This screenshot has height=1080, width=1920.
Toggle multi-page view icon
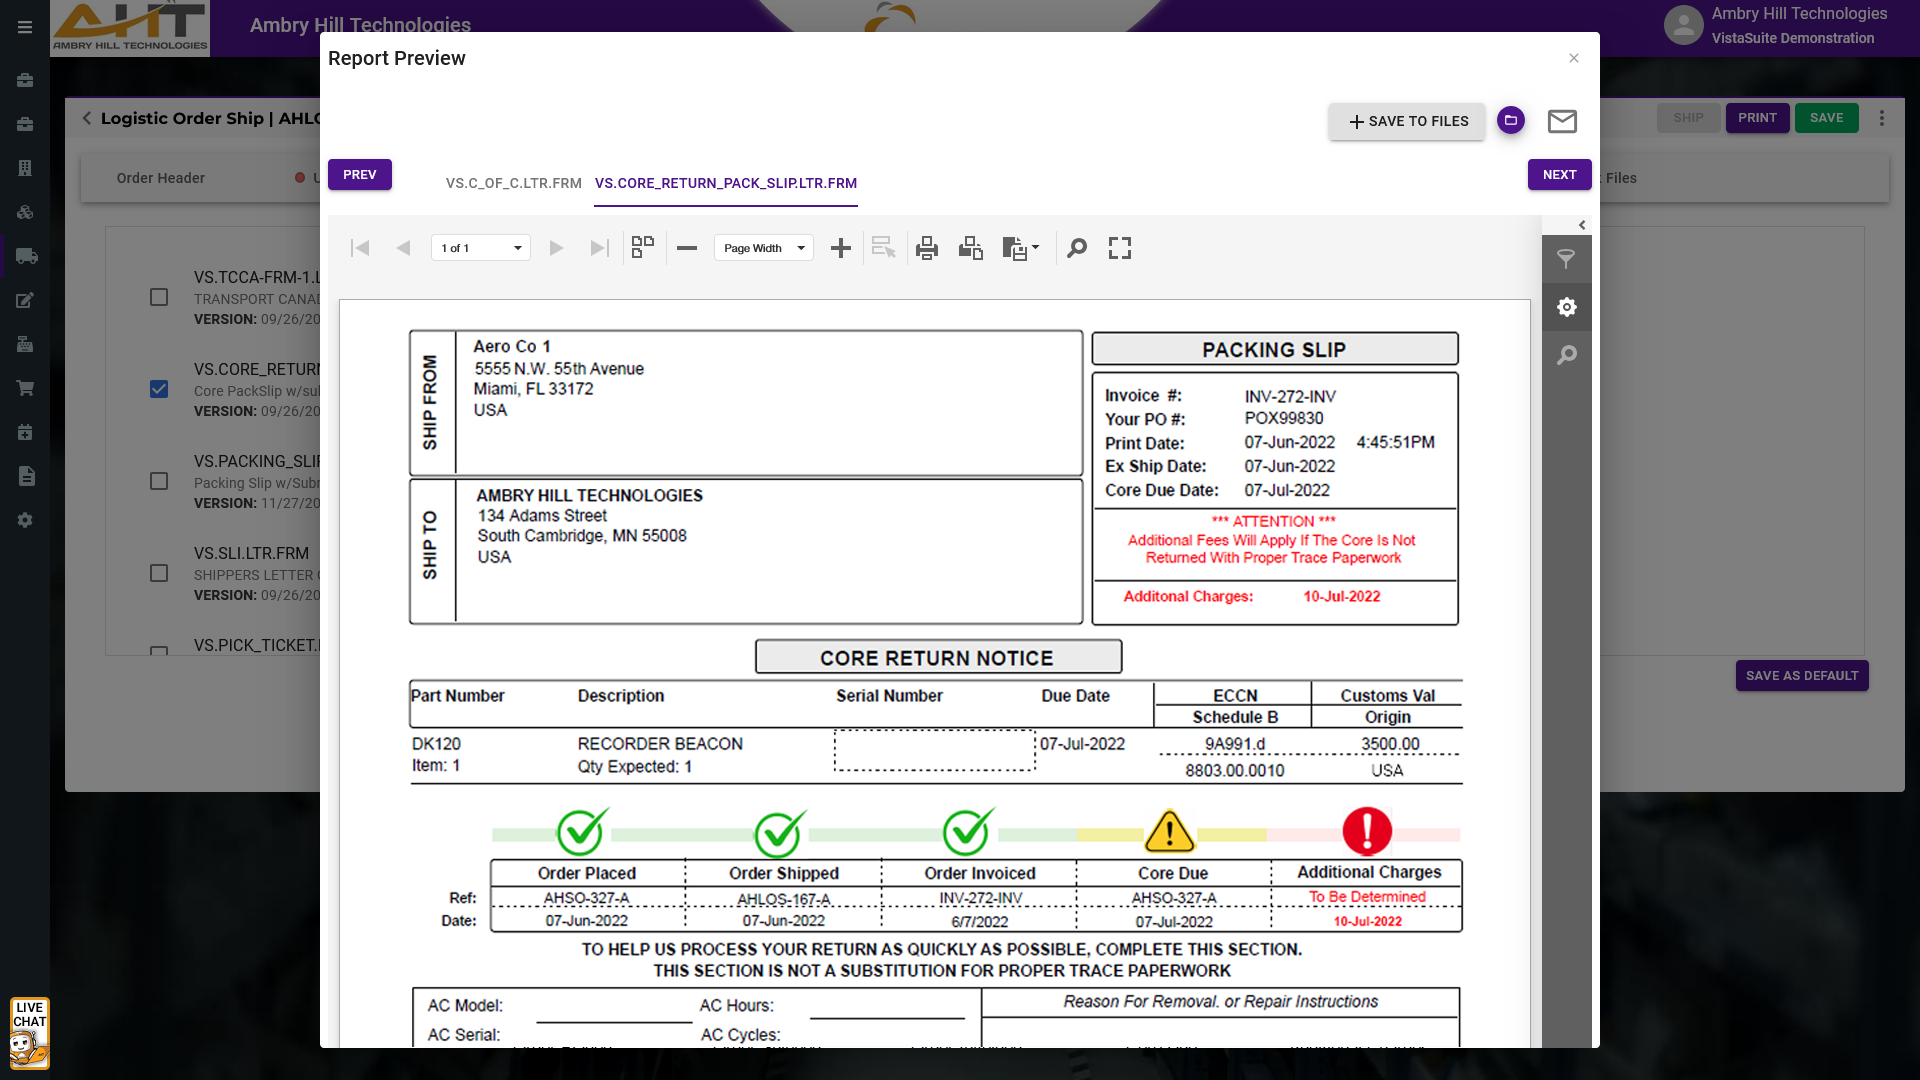[642, 247]
